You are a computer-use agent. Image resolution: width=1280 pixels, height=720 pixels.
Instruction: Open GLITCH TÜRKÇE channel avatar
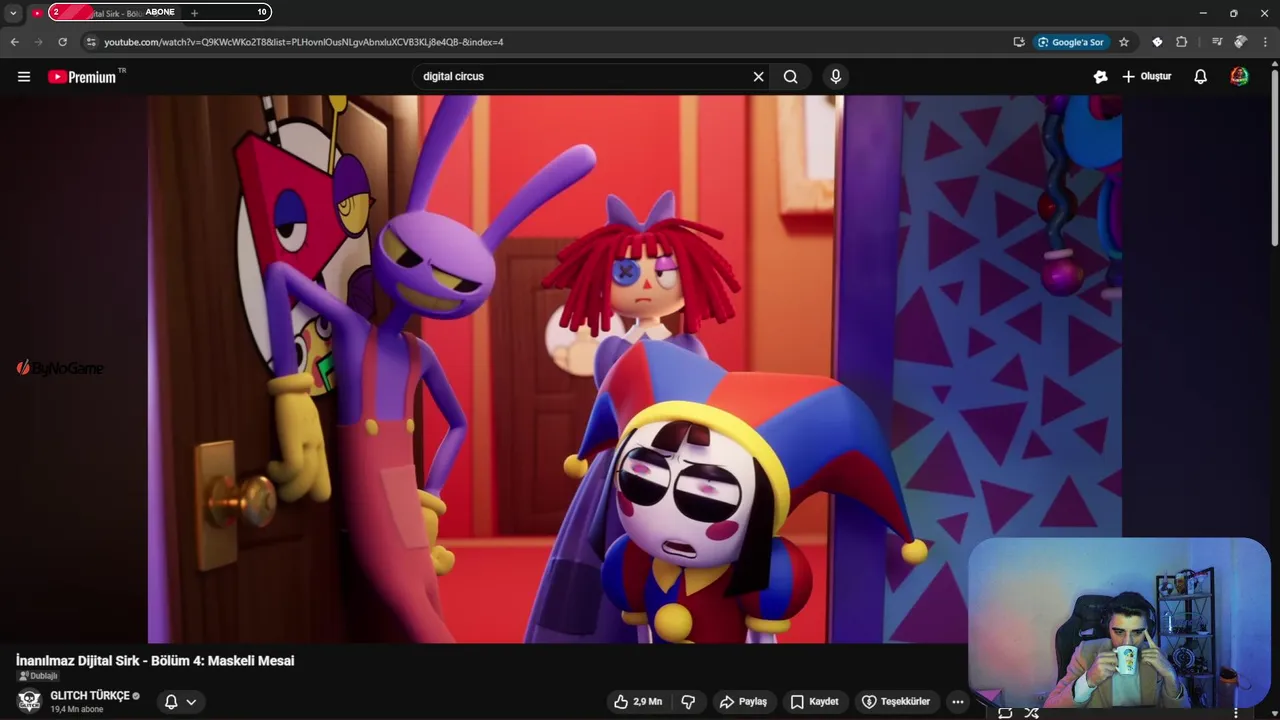(x=30, y=701)
